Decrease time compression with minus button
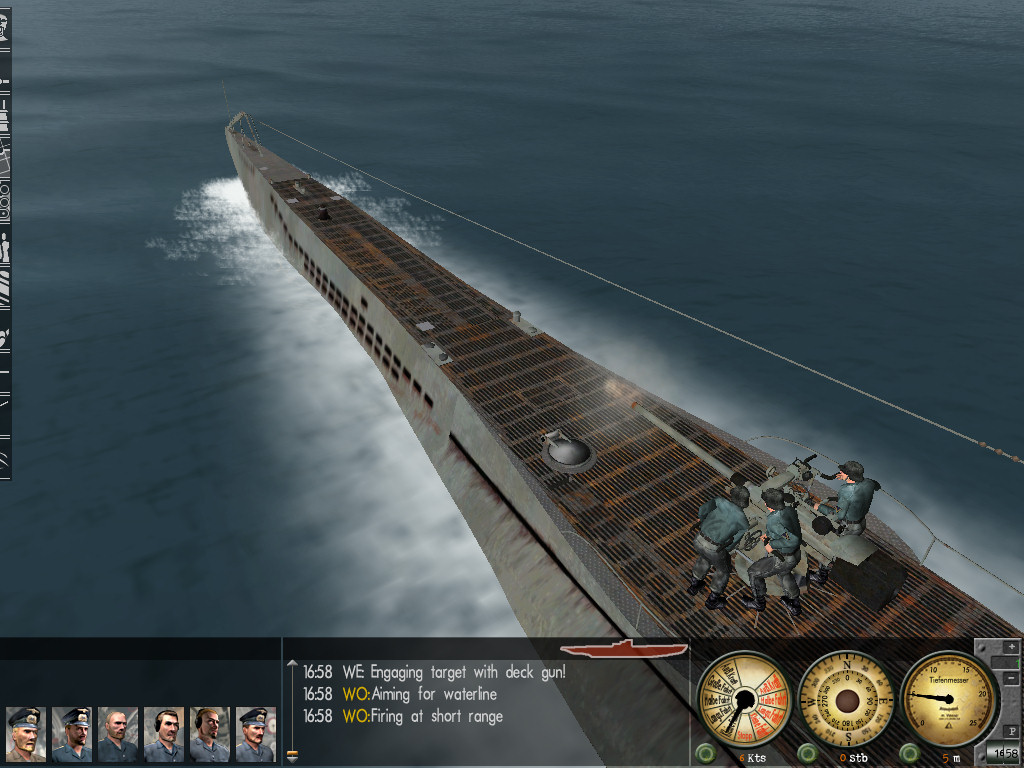Viewport: 1024px width, 768px height. (x=1012, y=679)
